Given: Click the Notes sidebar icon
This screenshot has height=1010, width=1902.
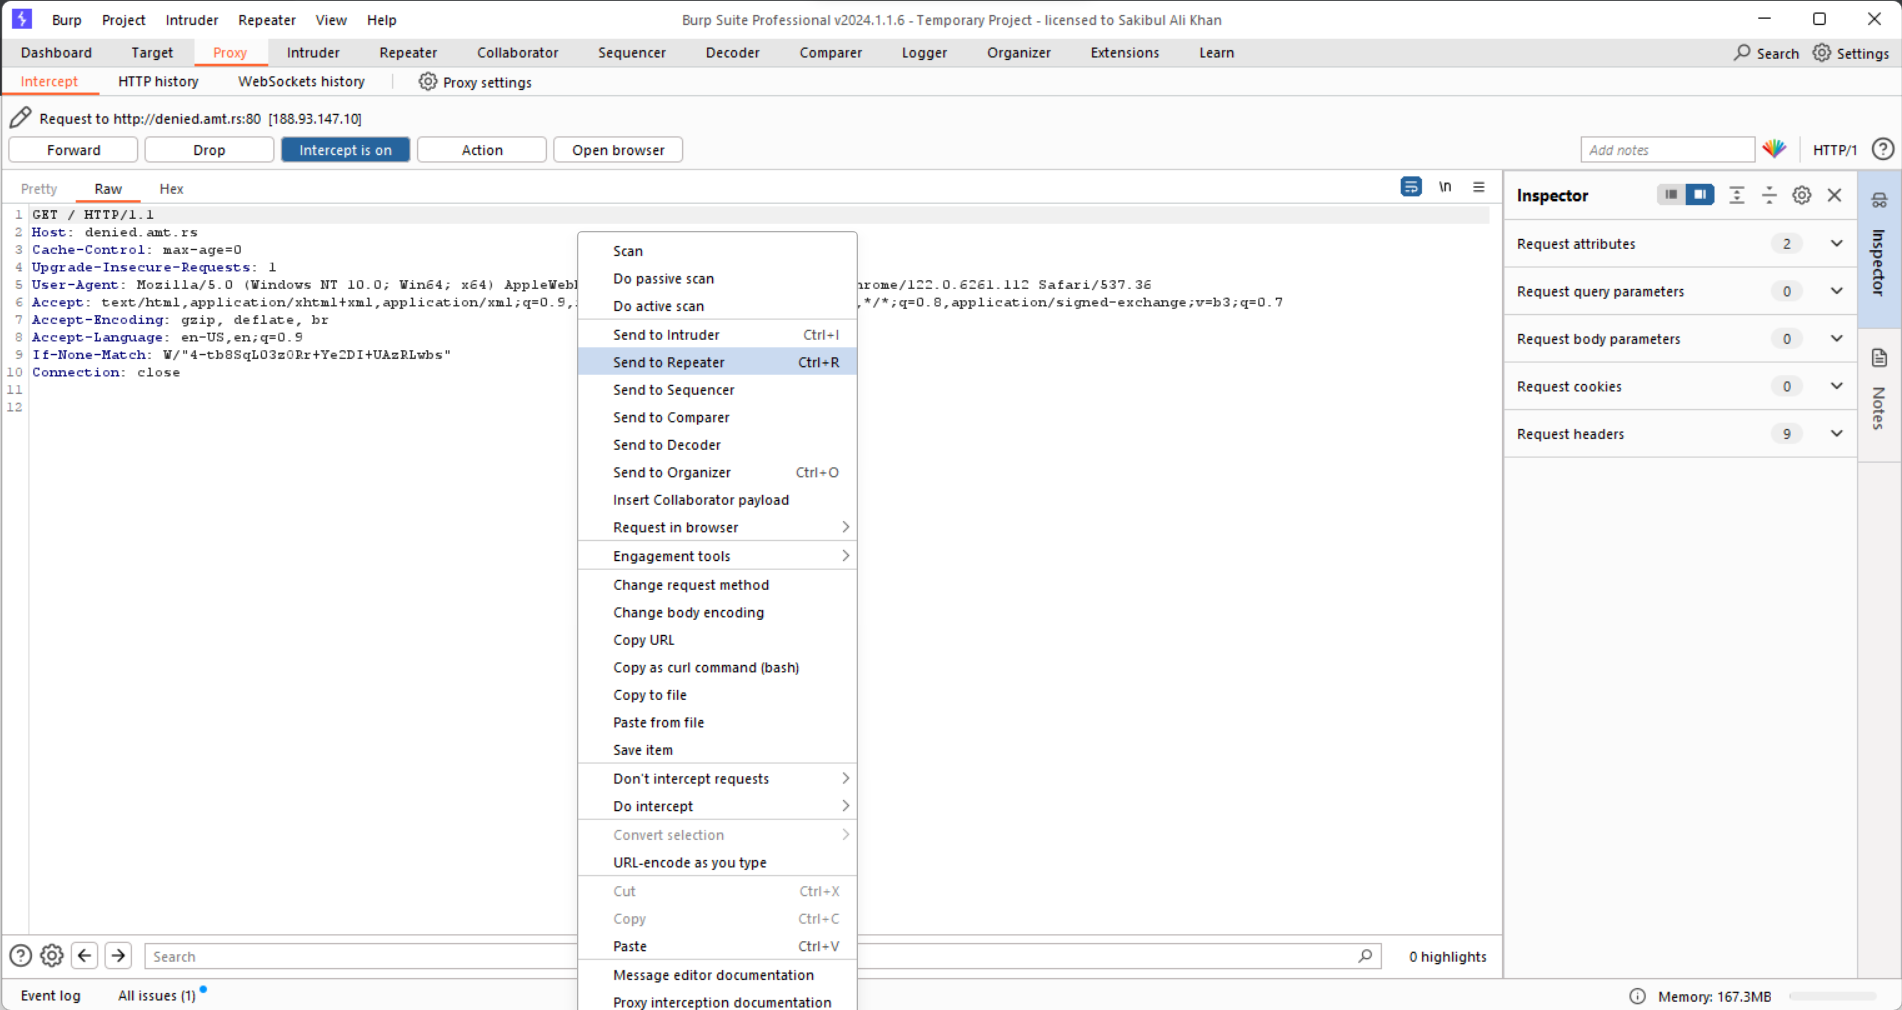Looking at the screenshot, I should pyautogui.click(x=1879, y=358).
